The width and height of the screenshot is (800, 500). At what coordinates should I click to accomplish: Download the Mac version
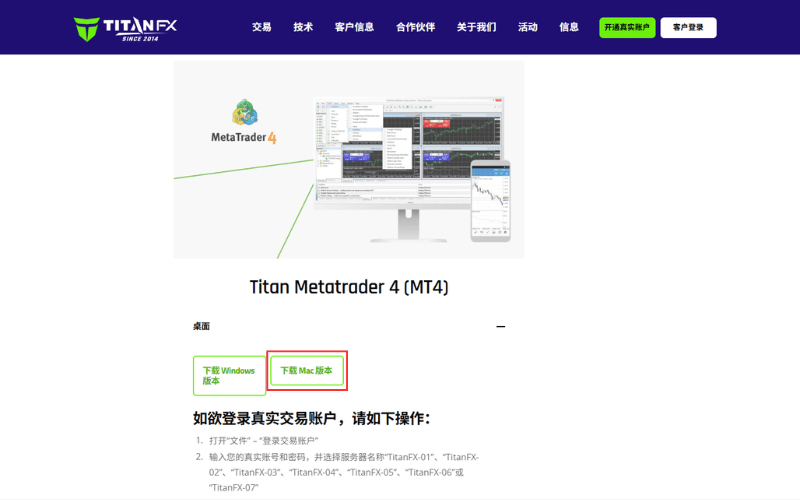306,370
